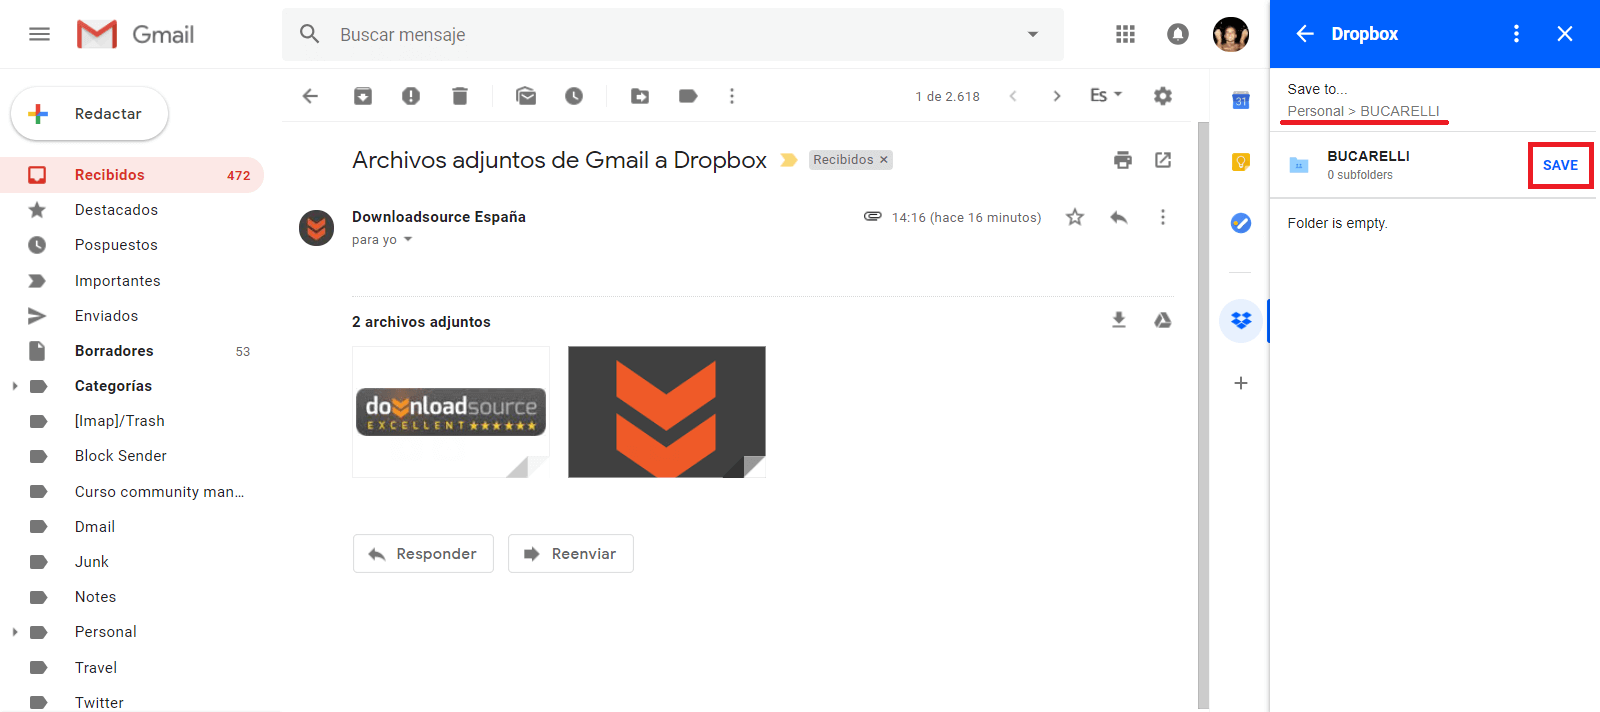Click the Reenviar button

point(571,553)
